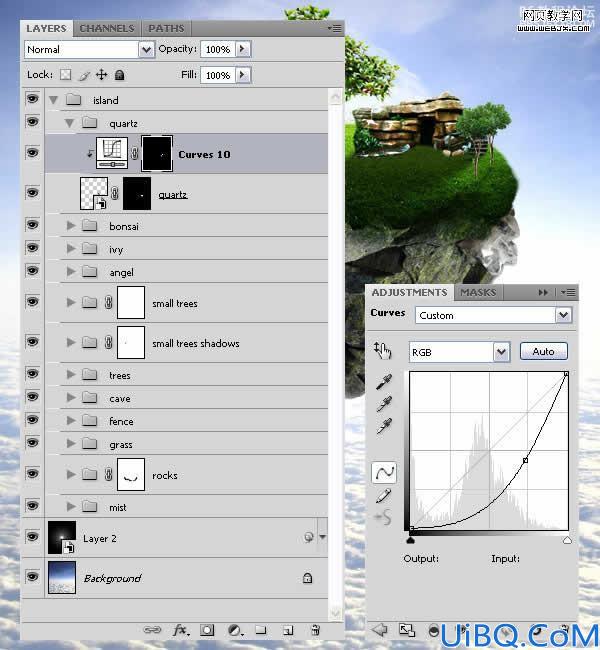Switch to the Paths tab
This screenshot has width=600, height=650.
166,28
